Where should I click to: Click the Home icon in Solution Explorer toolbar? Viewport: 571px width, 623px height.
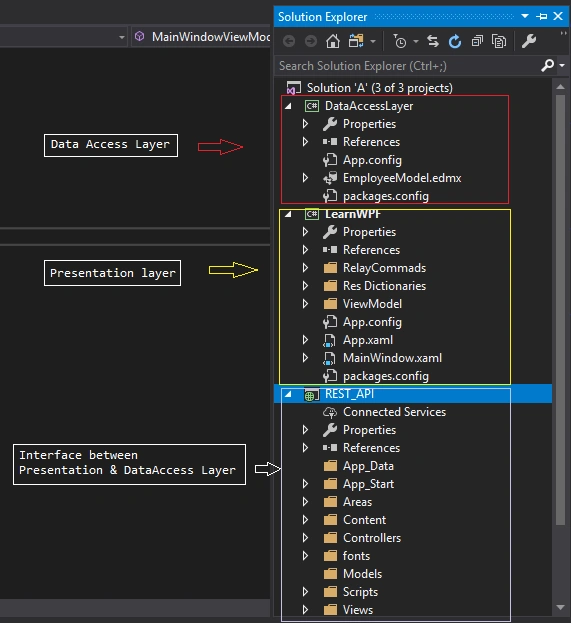[x=333, y=41]
